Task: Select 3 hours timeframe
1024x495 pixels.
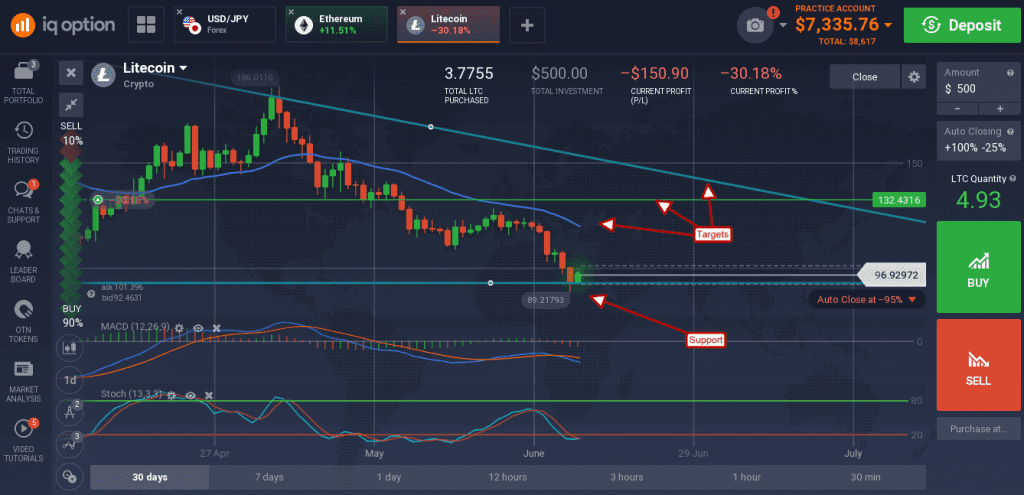Action: (627, 477)
